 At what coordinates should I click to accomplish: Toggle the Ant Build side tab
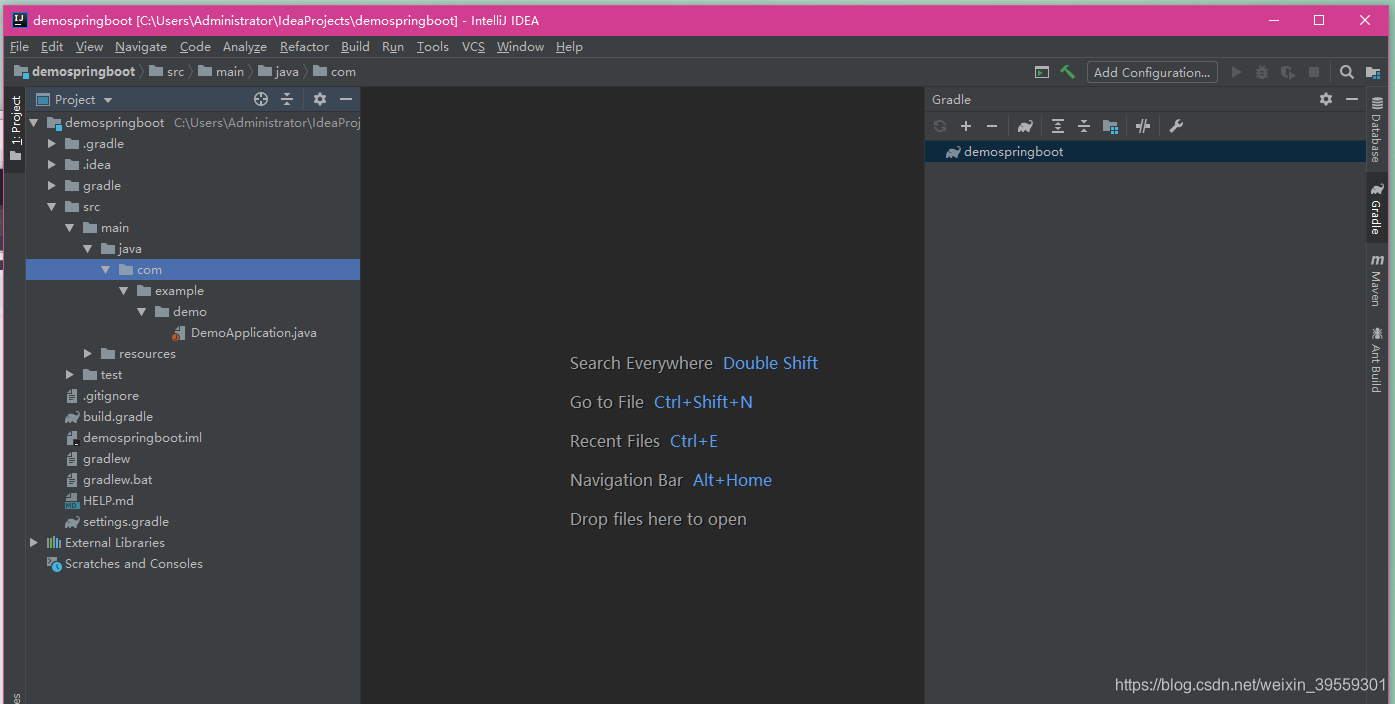tap(1376, 358)
